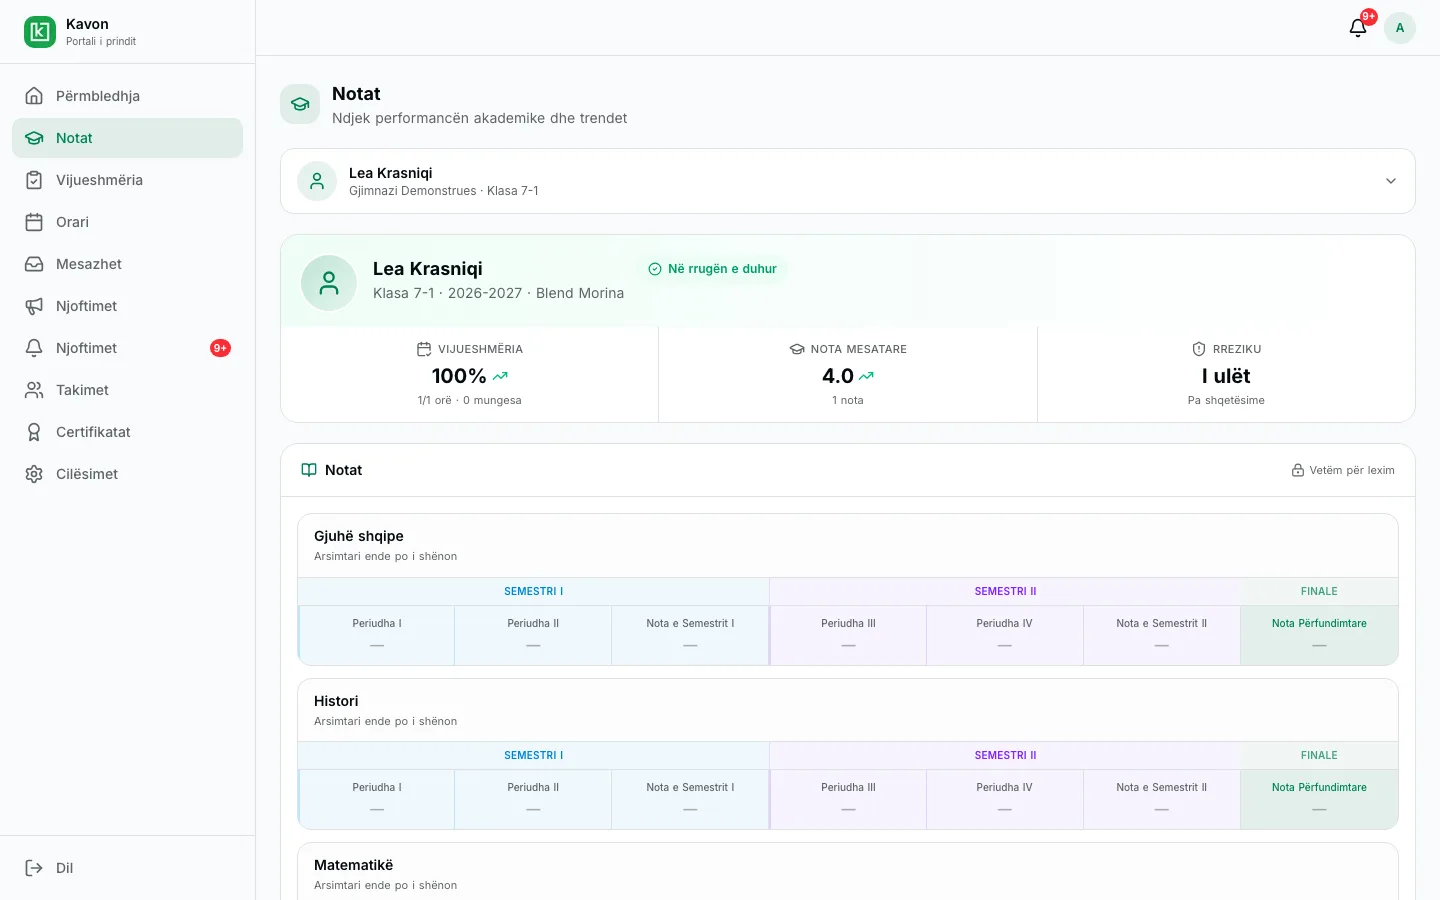Click the shield icon beside RREZIKU
Screen dimensions: 1440x900
point(1199,349)
